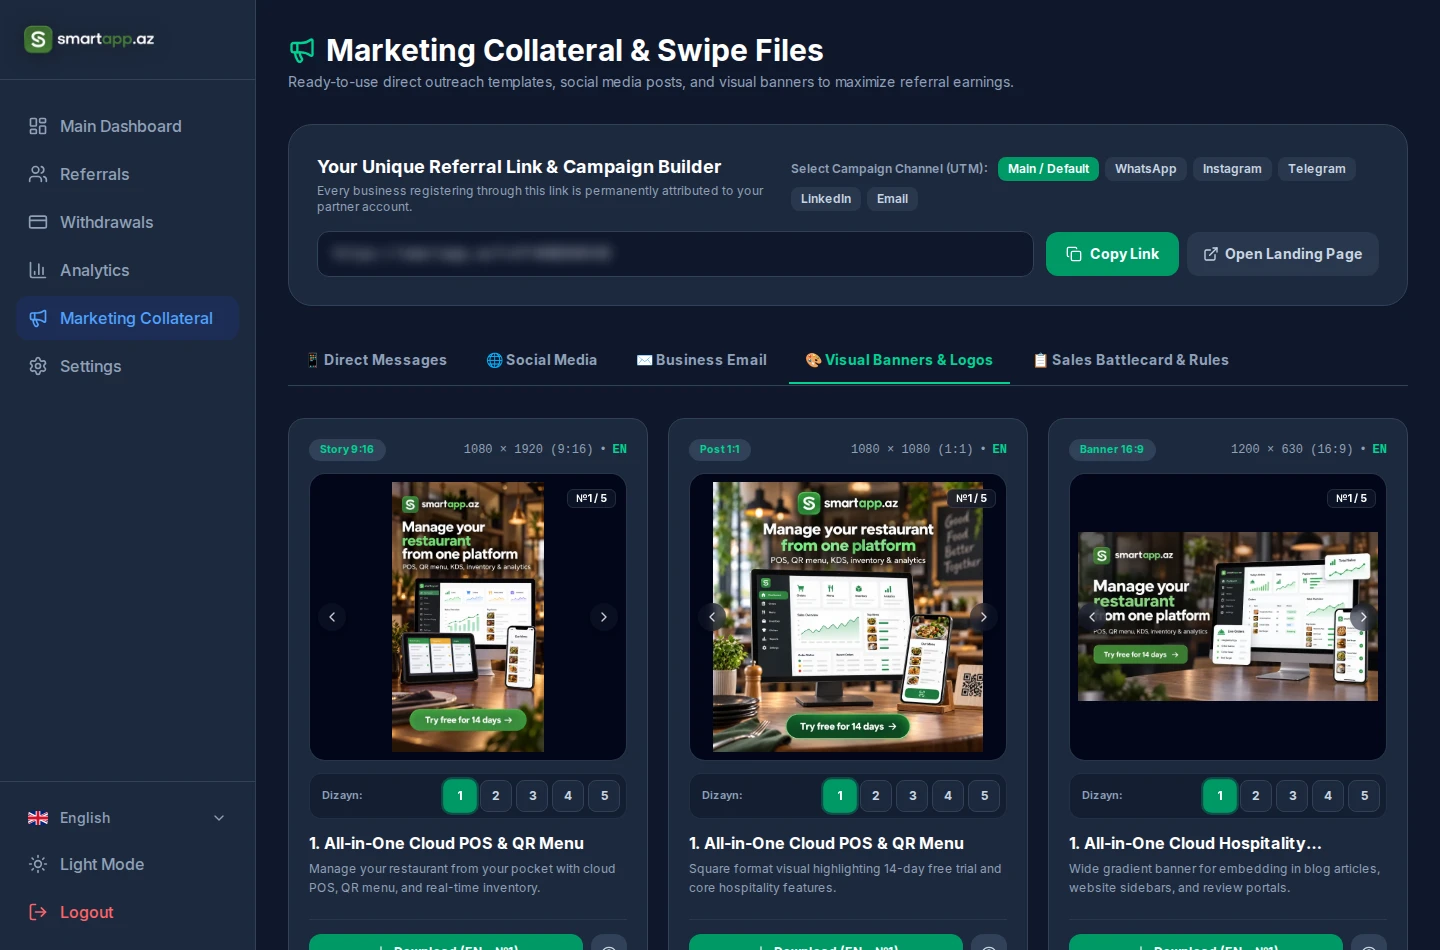Open Settings in the sidebar
This screenshot has width=1440, height=950.
[127, 366]
